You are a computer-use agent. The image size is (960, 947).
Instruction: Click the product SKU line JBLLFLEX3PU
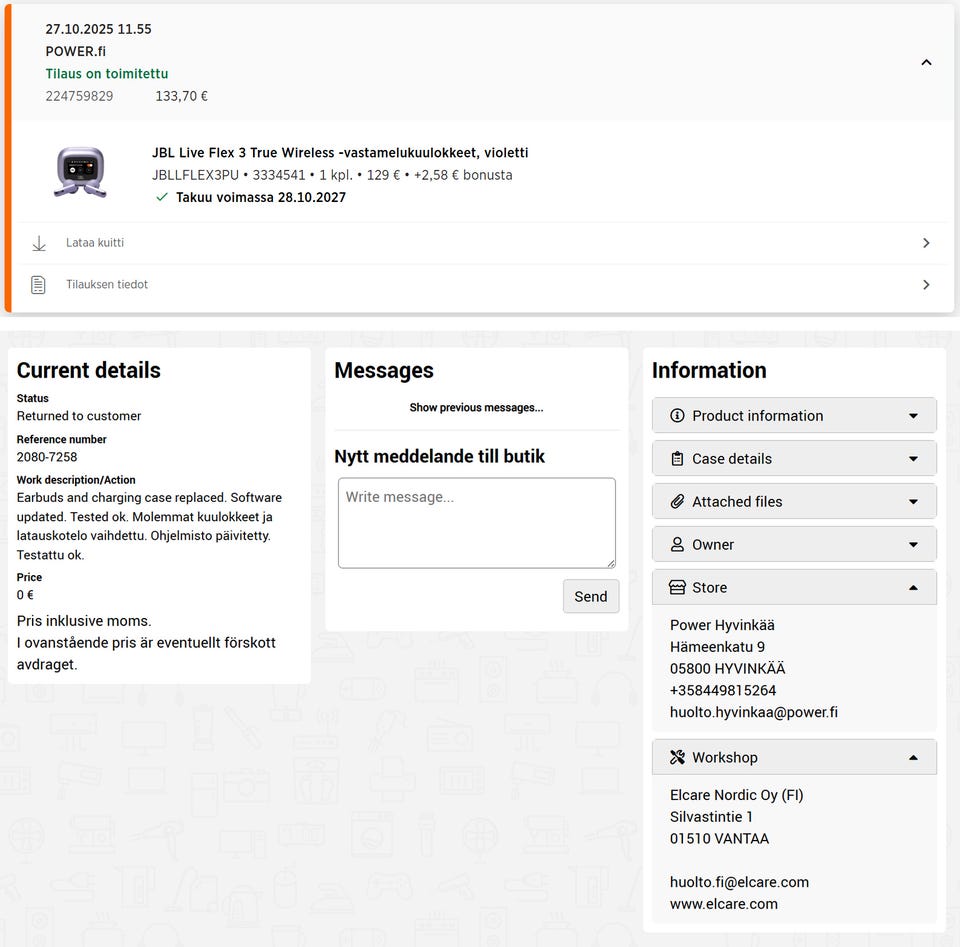pos(332,175)
